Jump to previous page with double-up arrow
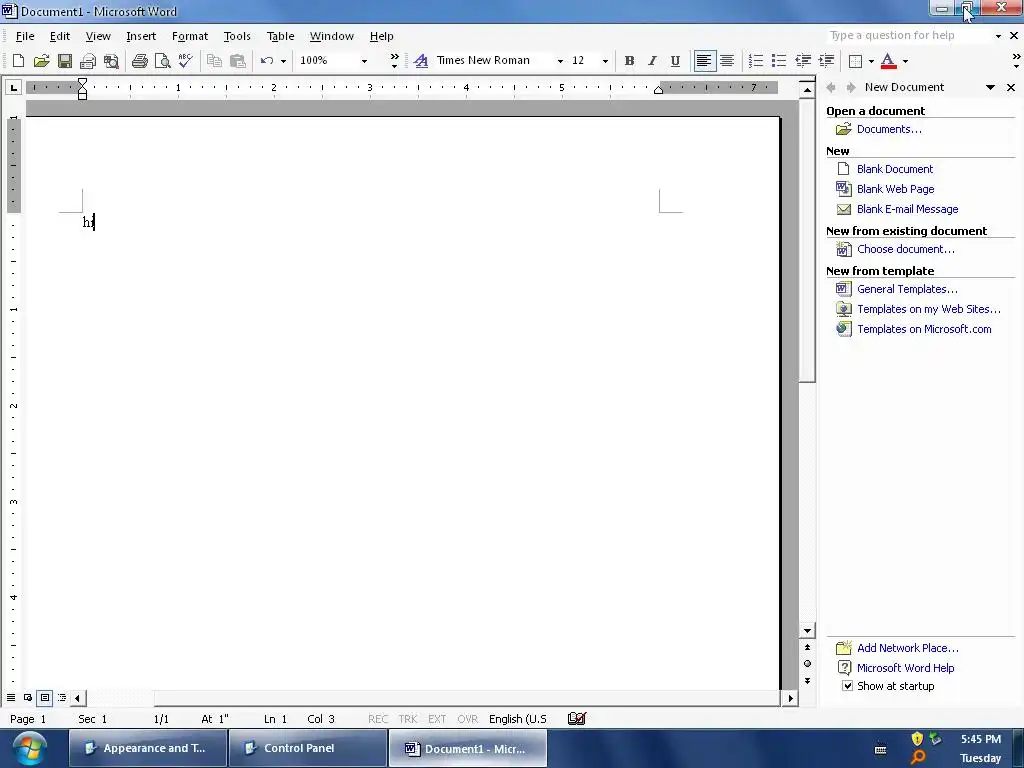Viewport: 1024px width, 768px height. (x=807, y=647)
